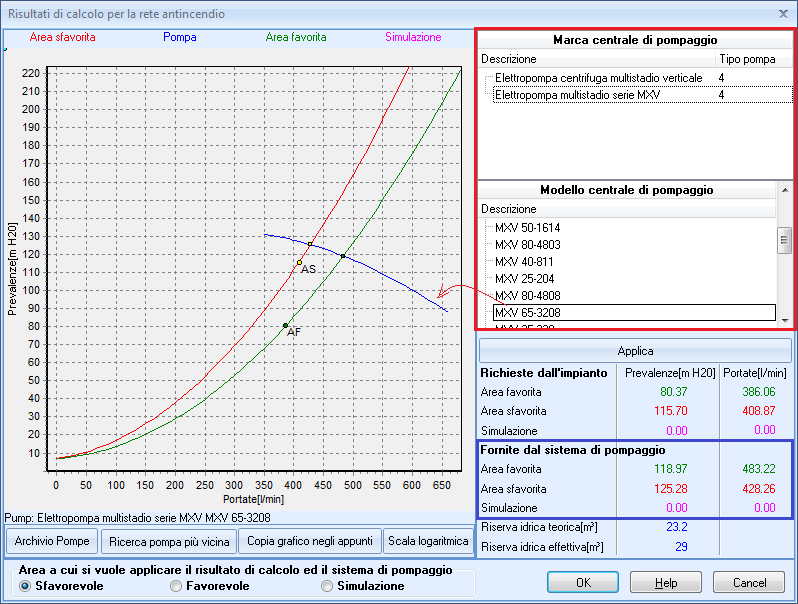Choose MXV 65-3208 pump model
The width and height of the screenshot is (798, 604).
[x=527, y=313]
